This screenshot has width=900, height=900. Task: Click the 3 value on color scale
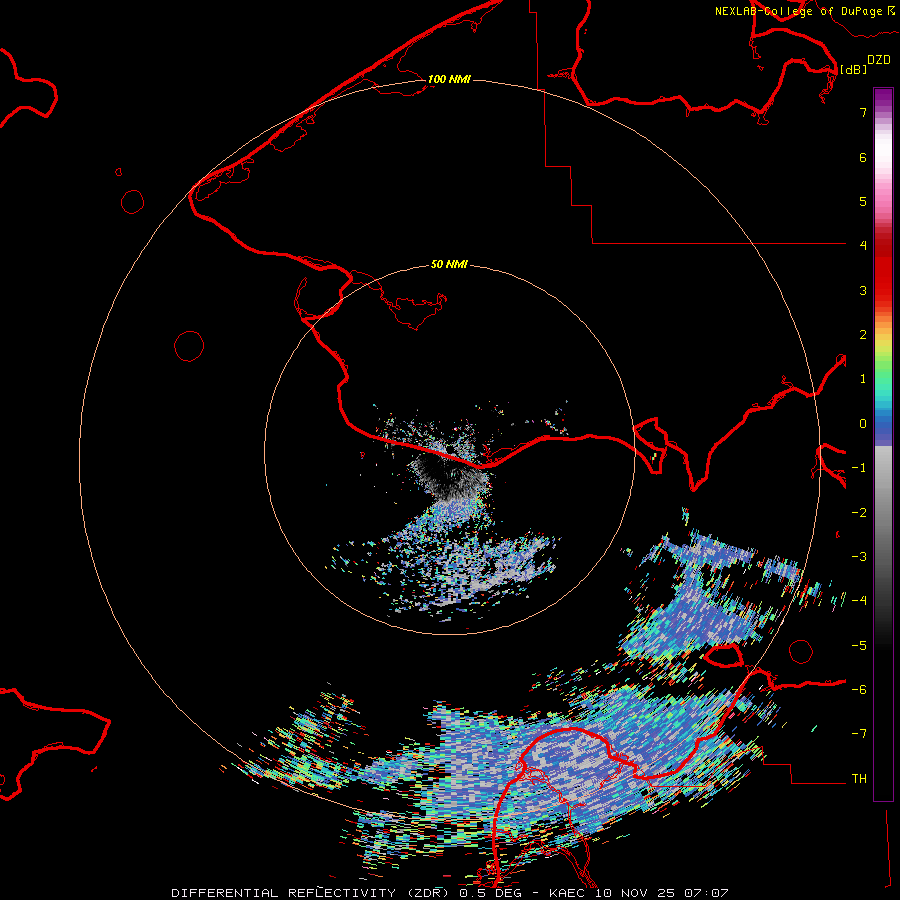pyautogui.click(x=863, y=290)
